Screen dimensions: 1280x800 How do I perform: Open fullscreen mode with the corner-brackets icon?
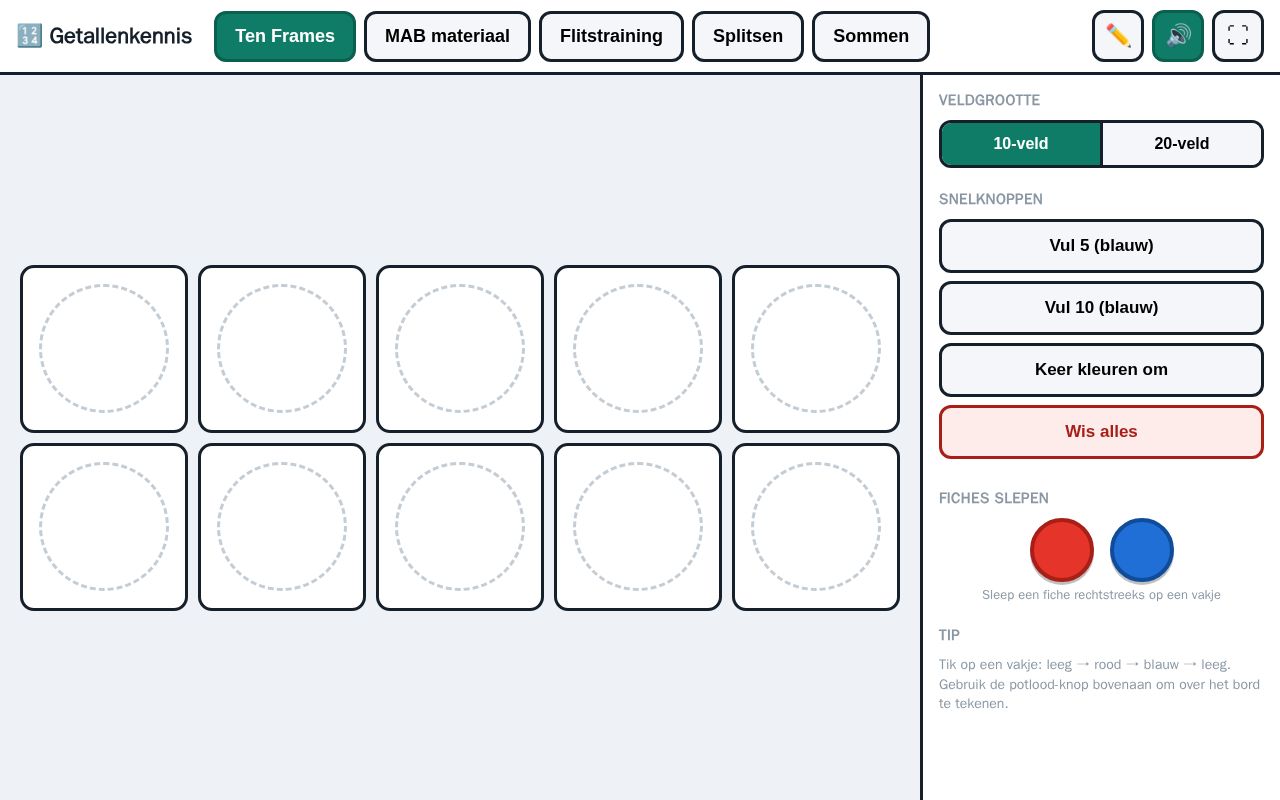[1238, 36]
